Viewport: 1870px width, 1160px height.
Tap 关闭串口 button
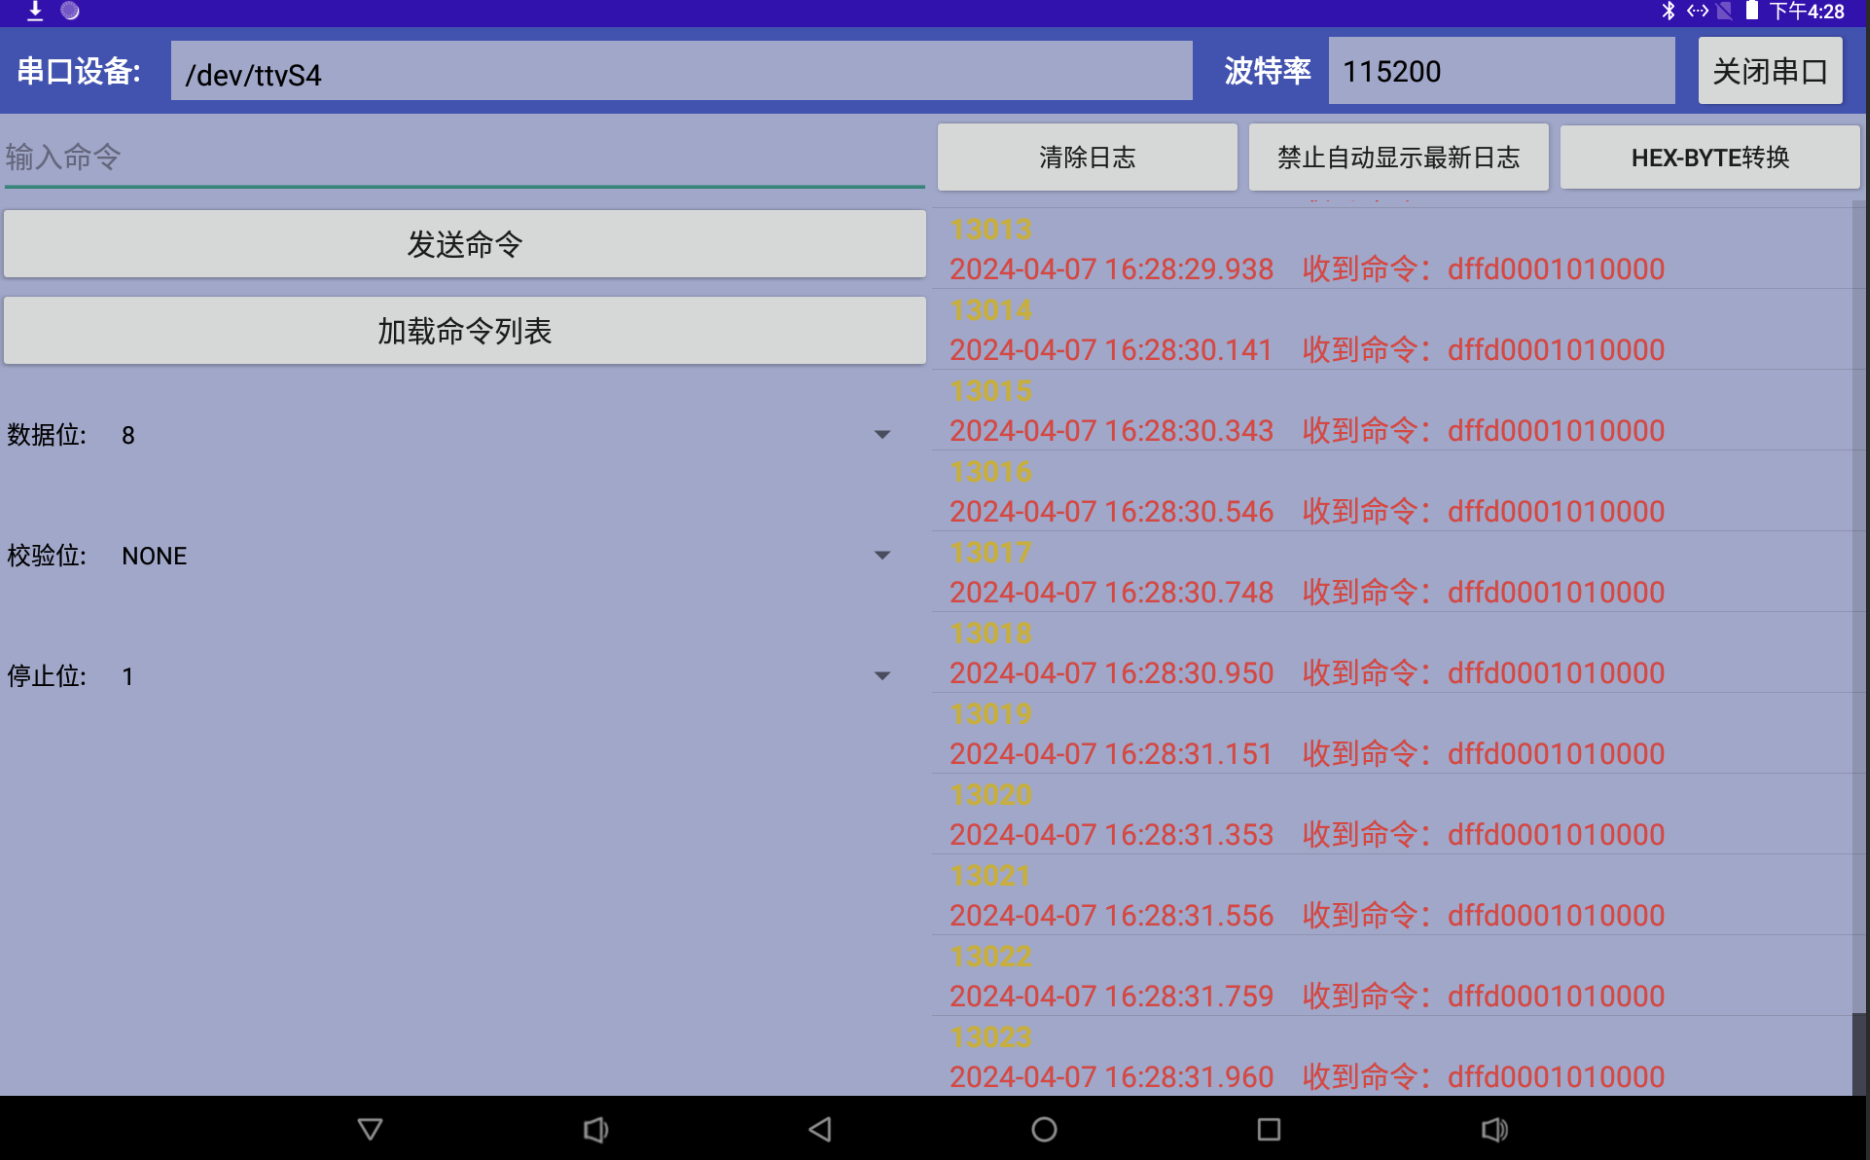1770,71
